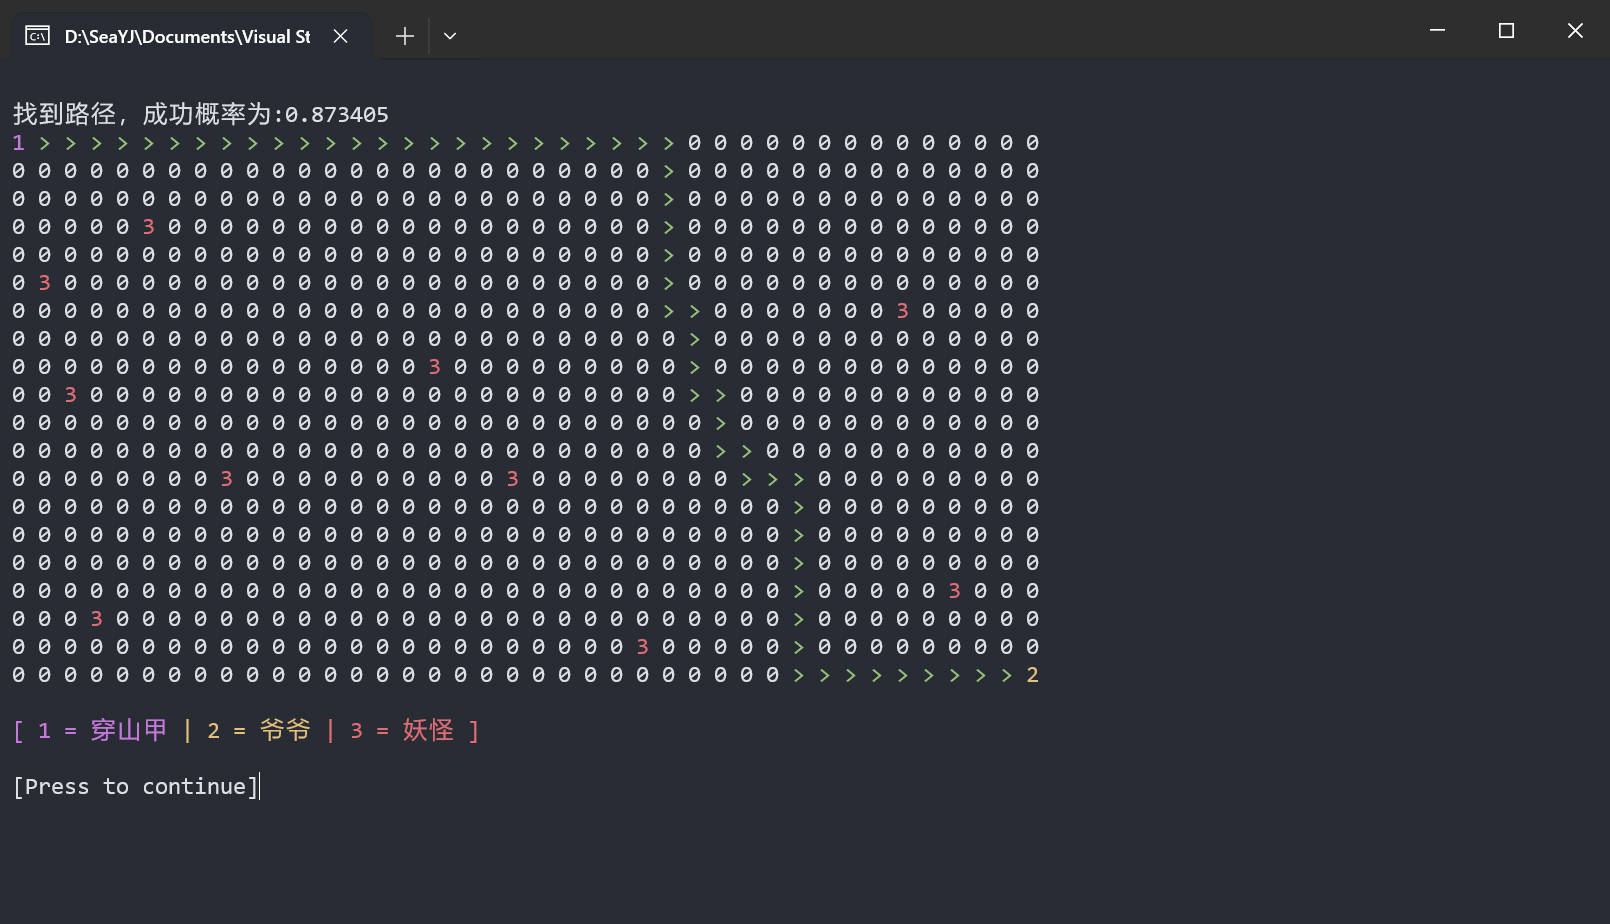Maximize the terminal window

pyautogui.click(x=1506, y=31)
